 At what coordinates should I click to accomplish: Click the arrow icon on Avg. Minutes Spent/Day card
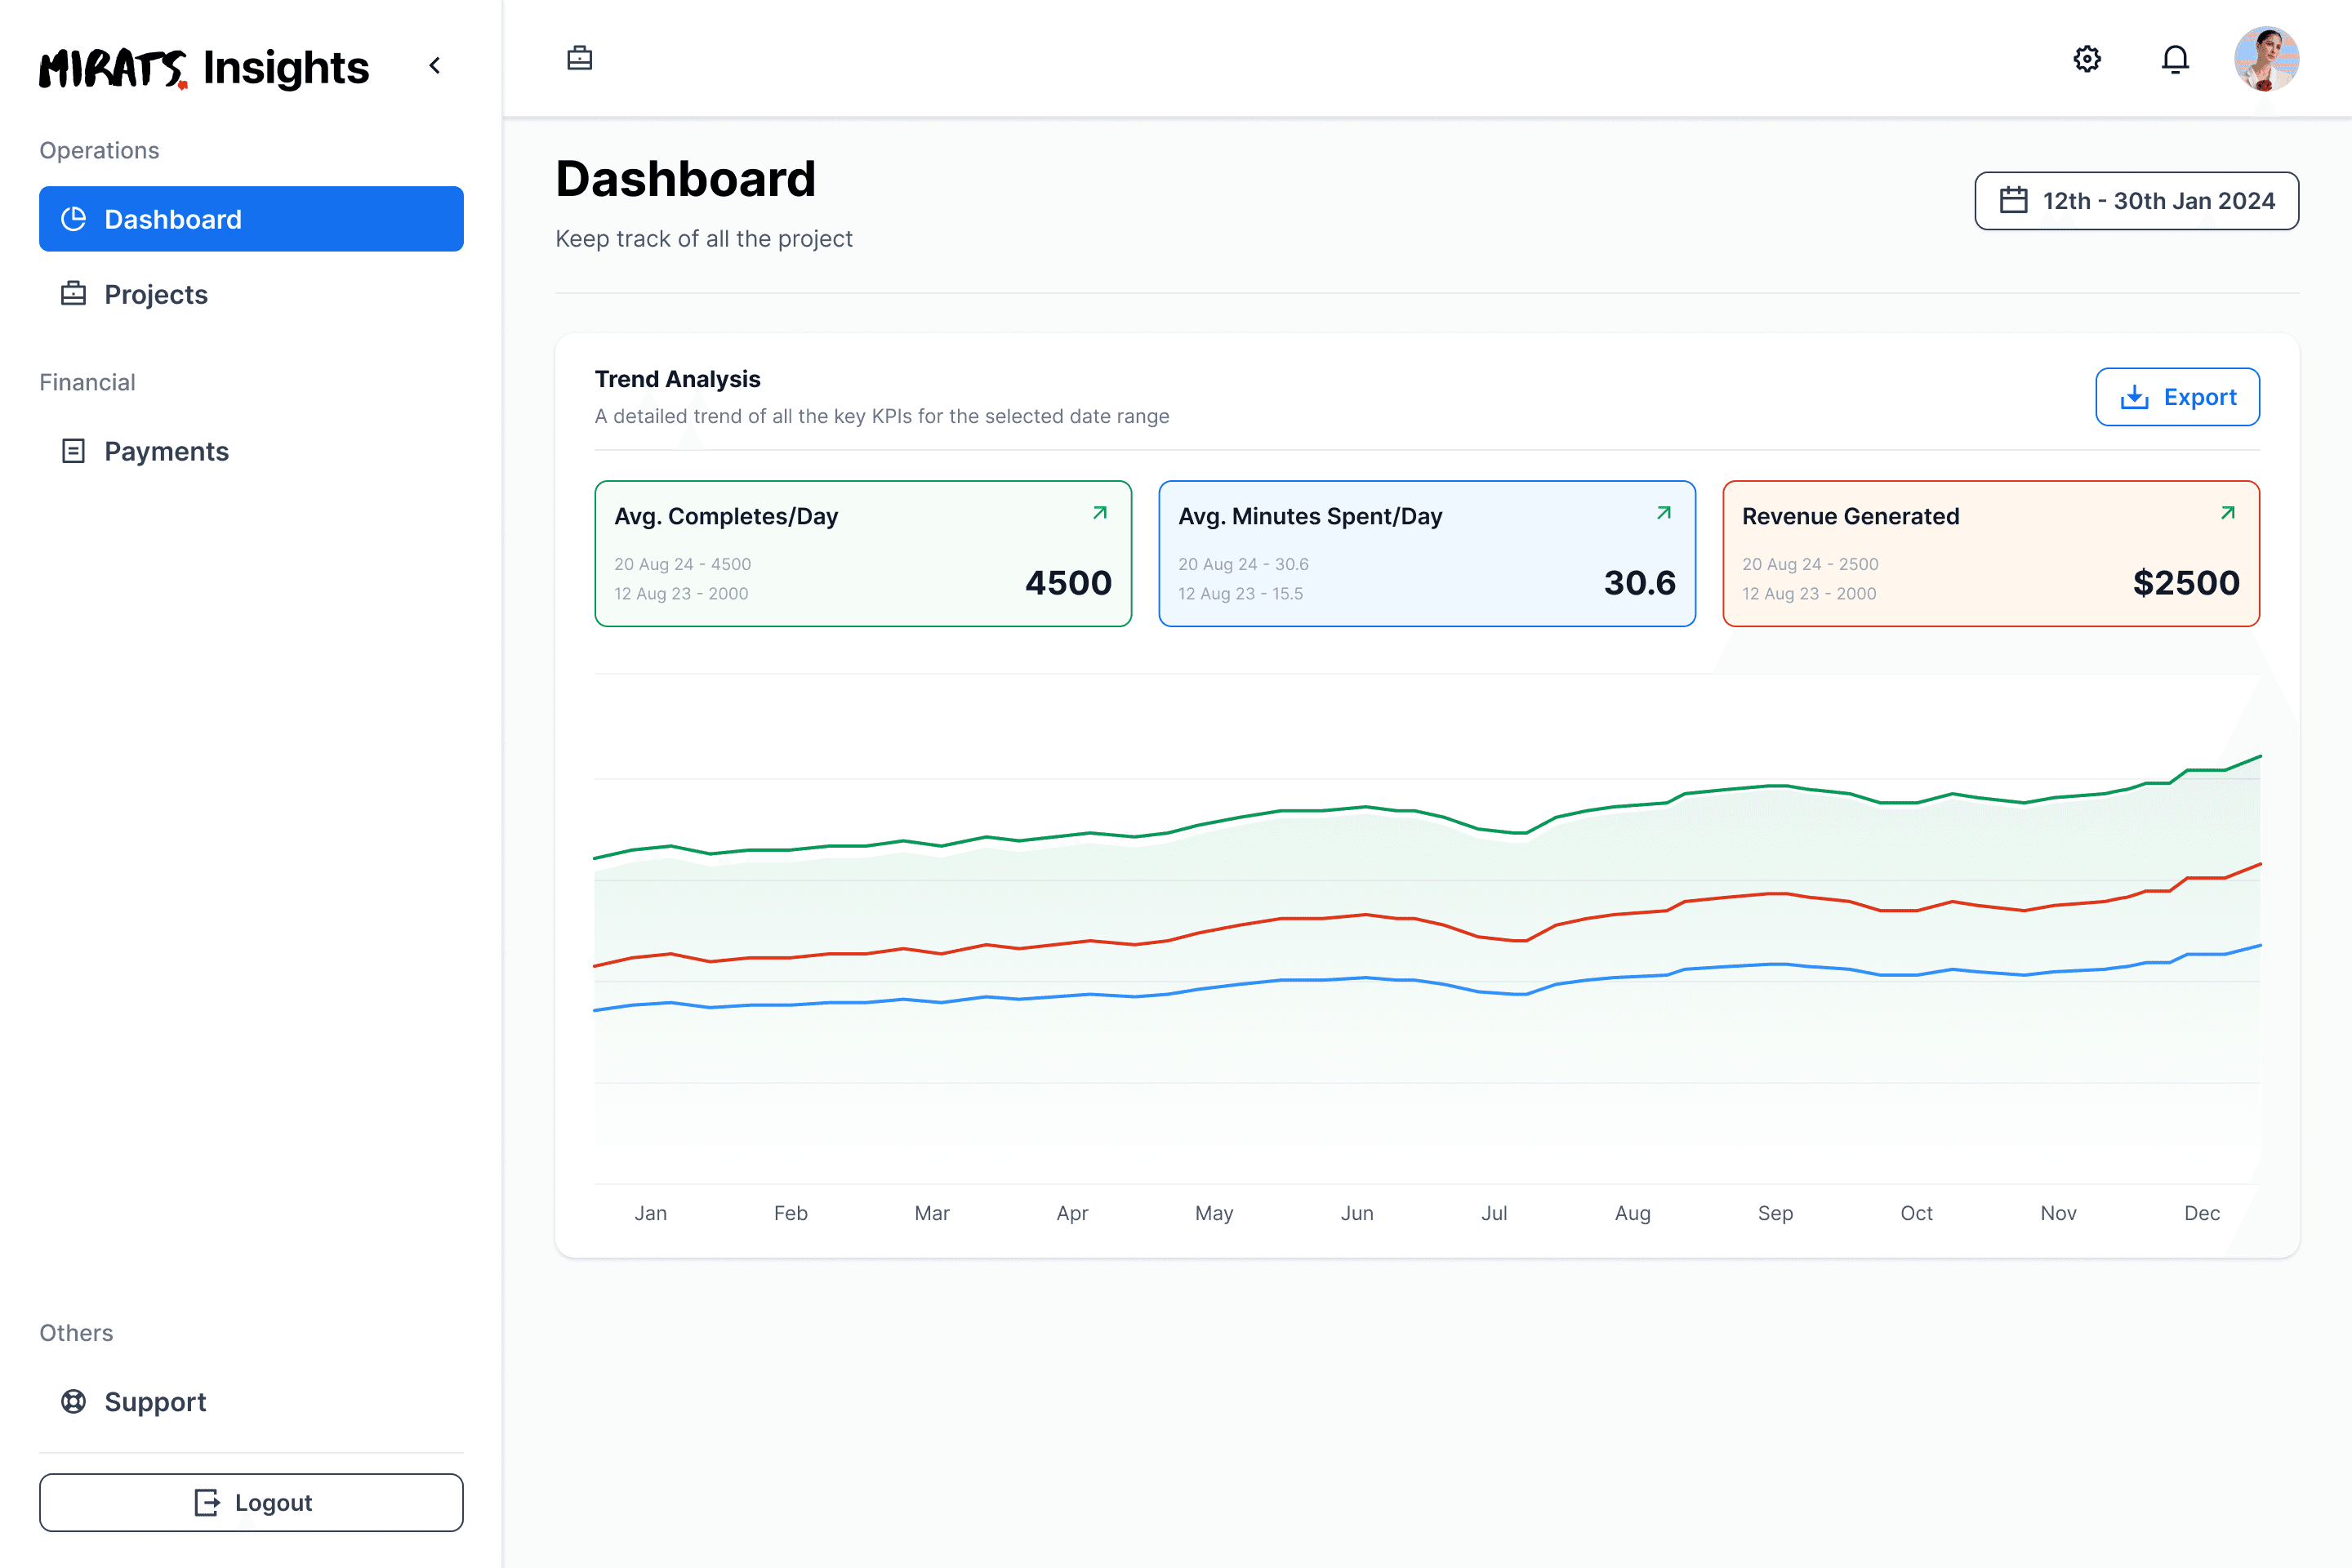coord(1664,513)
